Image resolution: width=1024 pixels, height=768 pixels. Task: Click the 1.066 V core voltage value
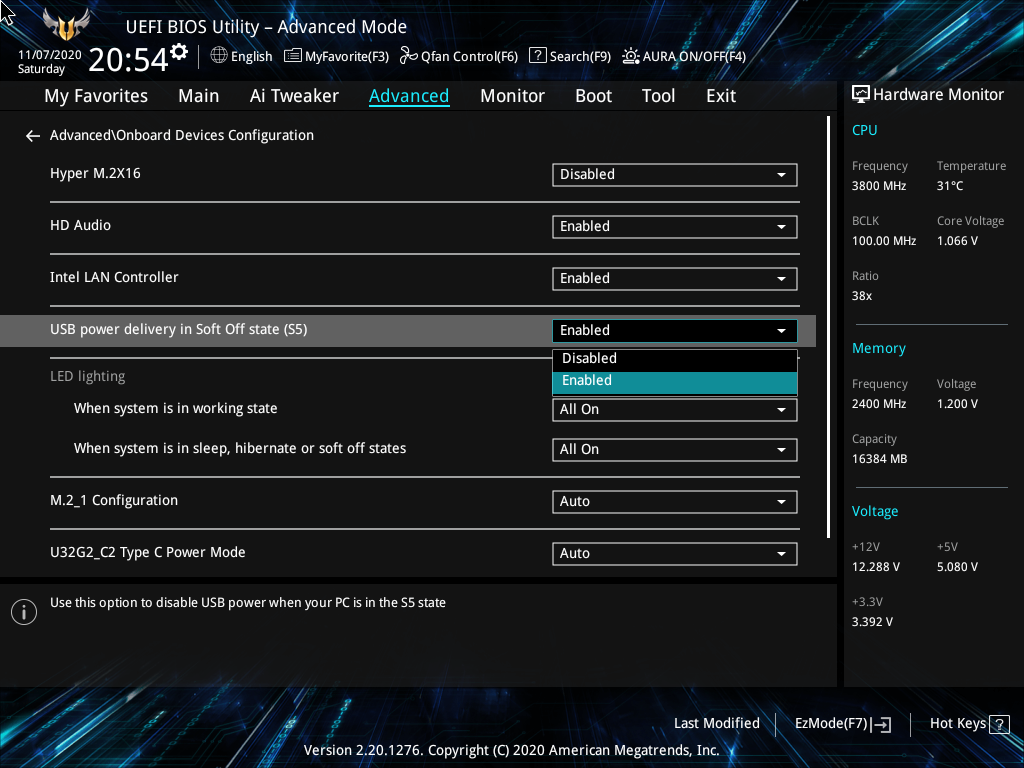[x=957, y=241]
